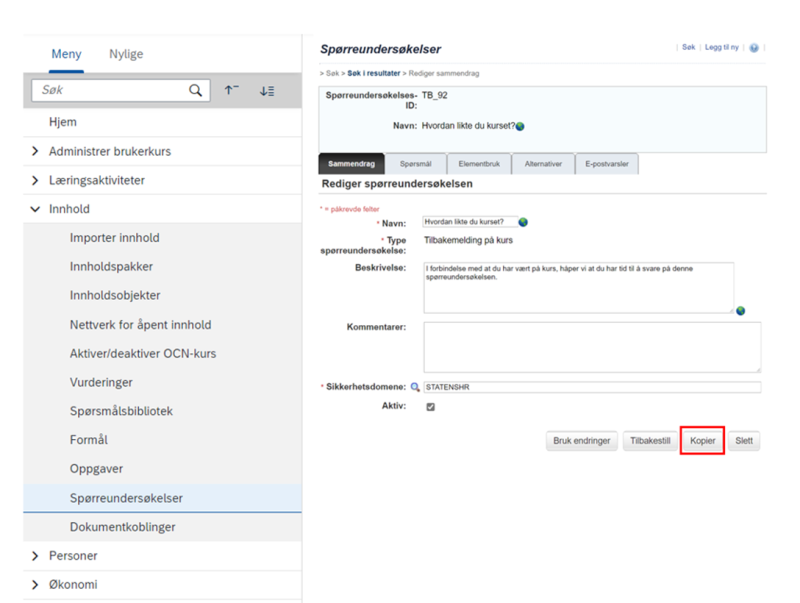Switch to the Spørsmål tab

415,164
